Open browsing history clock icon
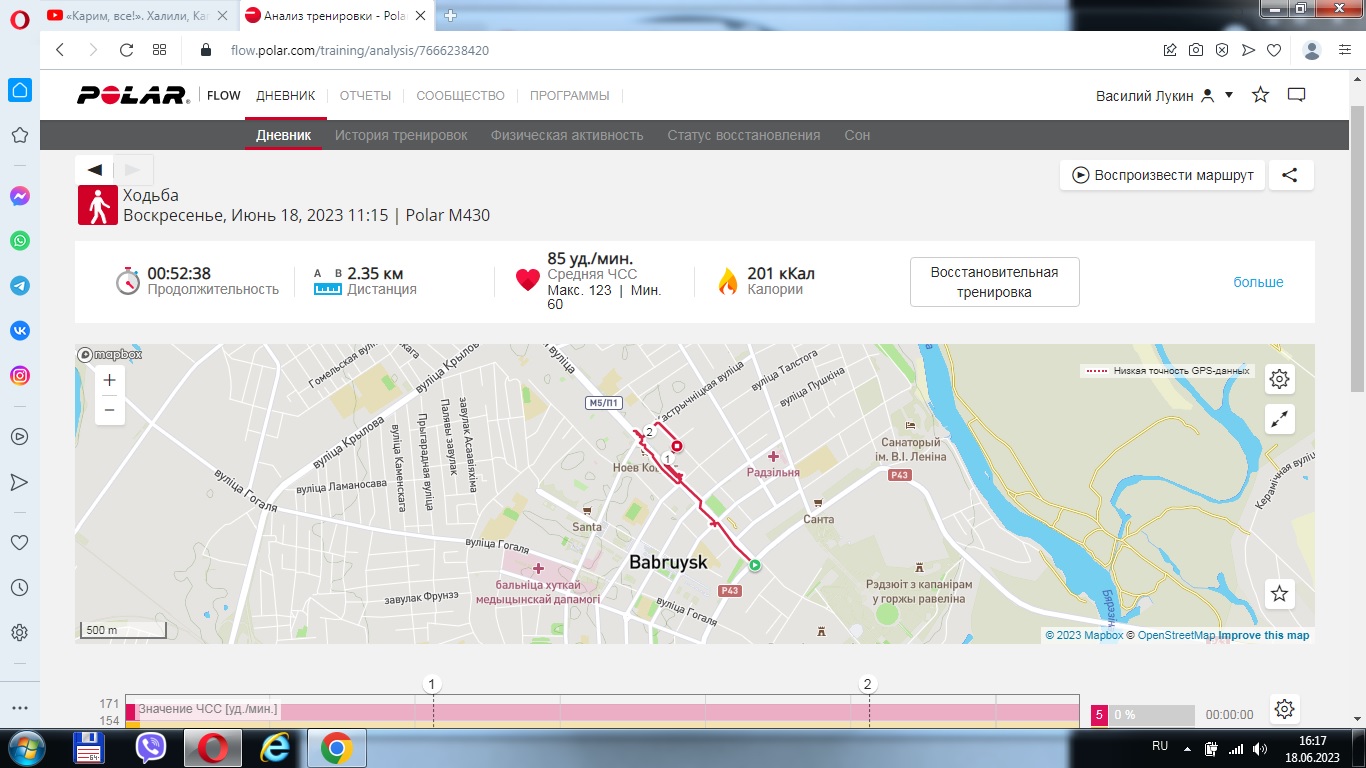This screenshot has width=1366, height=768. (19, 588)
